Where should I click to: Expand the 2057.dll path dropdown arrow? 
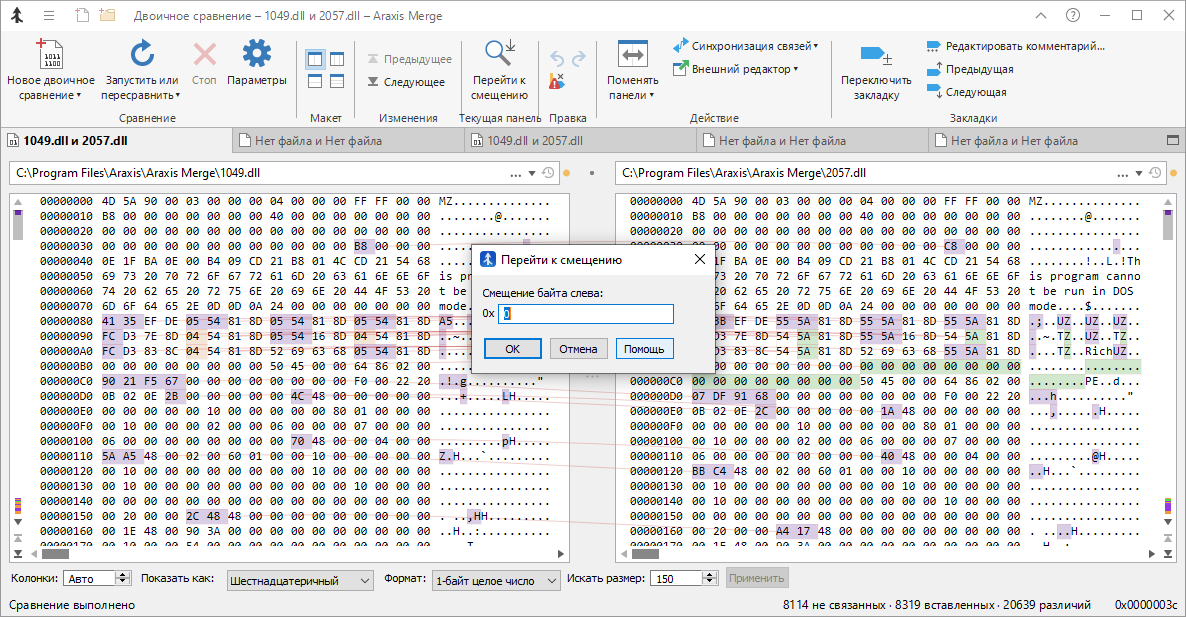point(1138,174)
